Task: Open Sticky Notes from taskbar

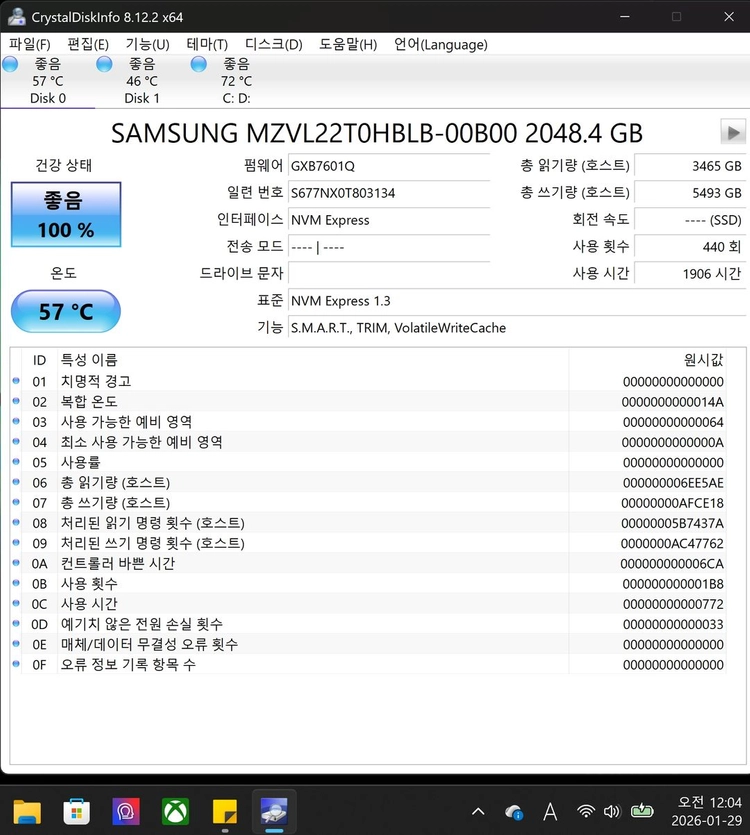Action: pos(225,812)
